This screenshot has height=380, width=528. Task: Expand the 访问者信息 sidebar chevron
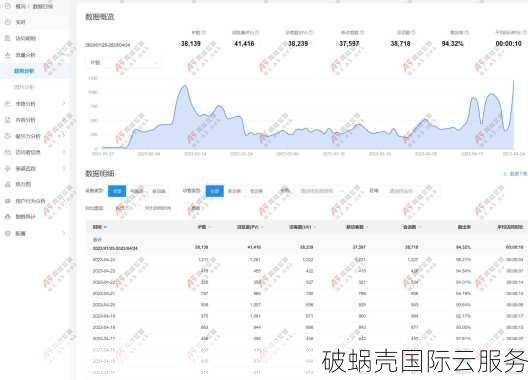64,152
